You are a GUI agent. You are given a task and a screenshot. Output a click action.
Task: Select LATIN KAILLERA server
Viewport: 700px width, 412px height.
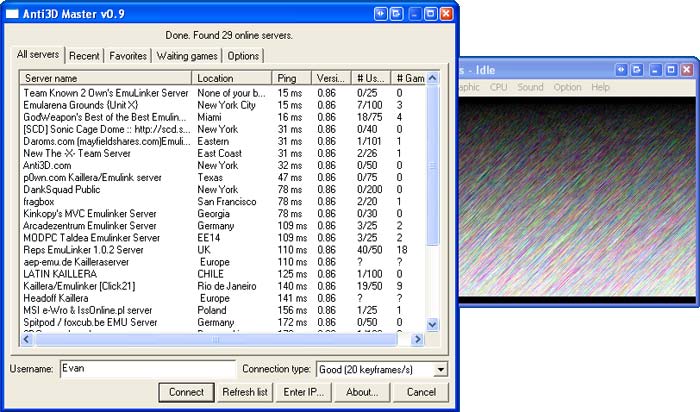(x=223, y=274)
